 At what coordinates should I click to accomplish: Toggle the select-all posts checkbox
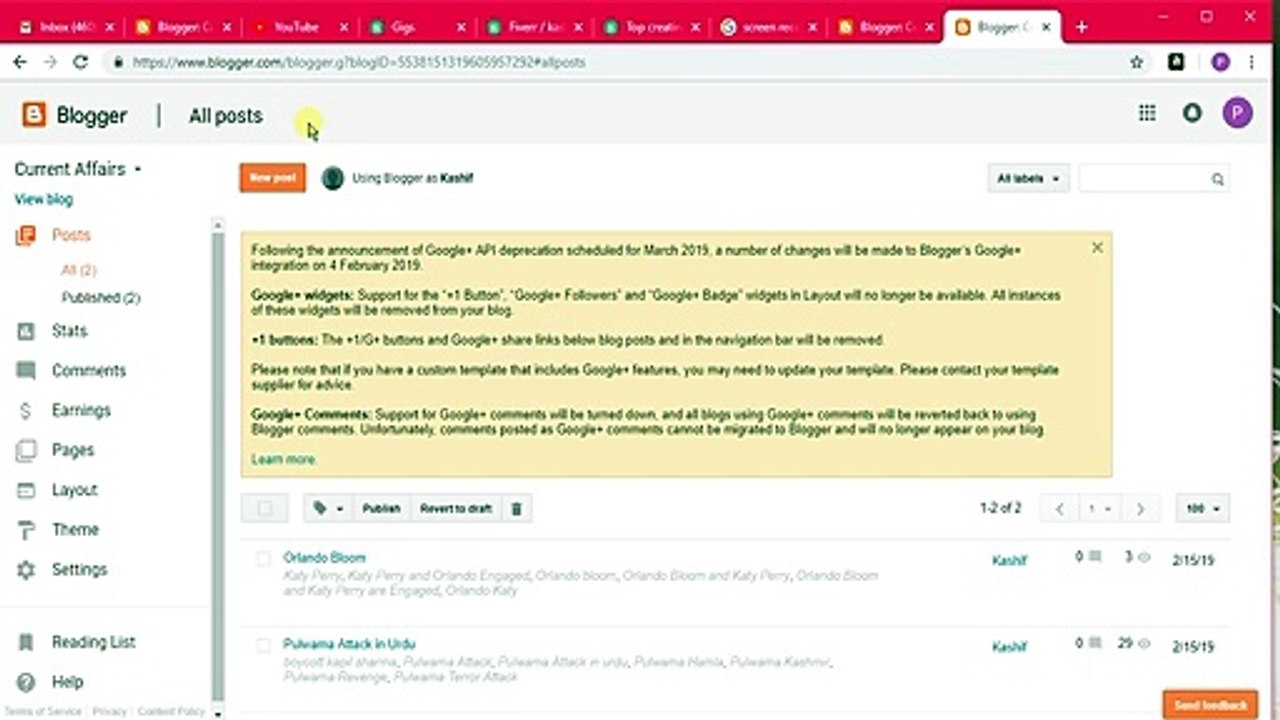click(x=265, y=509)
